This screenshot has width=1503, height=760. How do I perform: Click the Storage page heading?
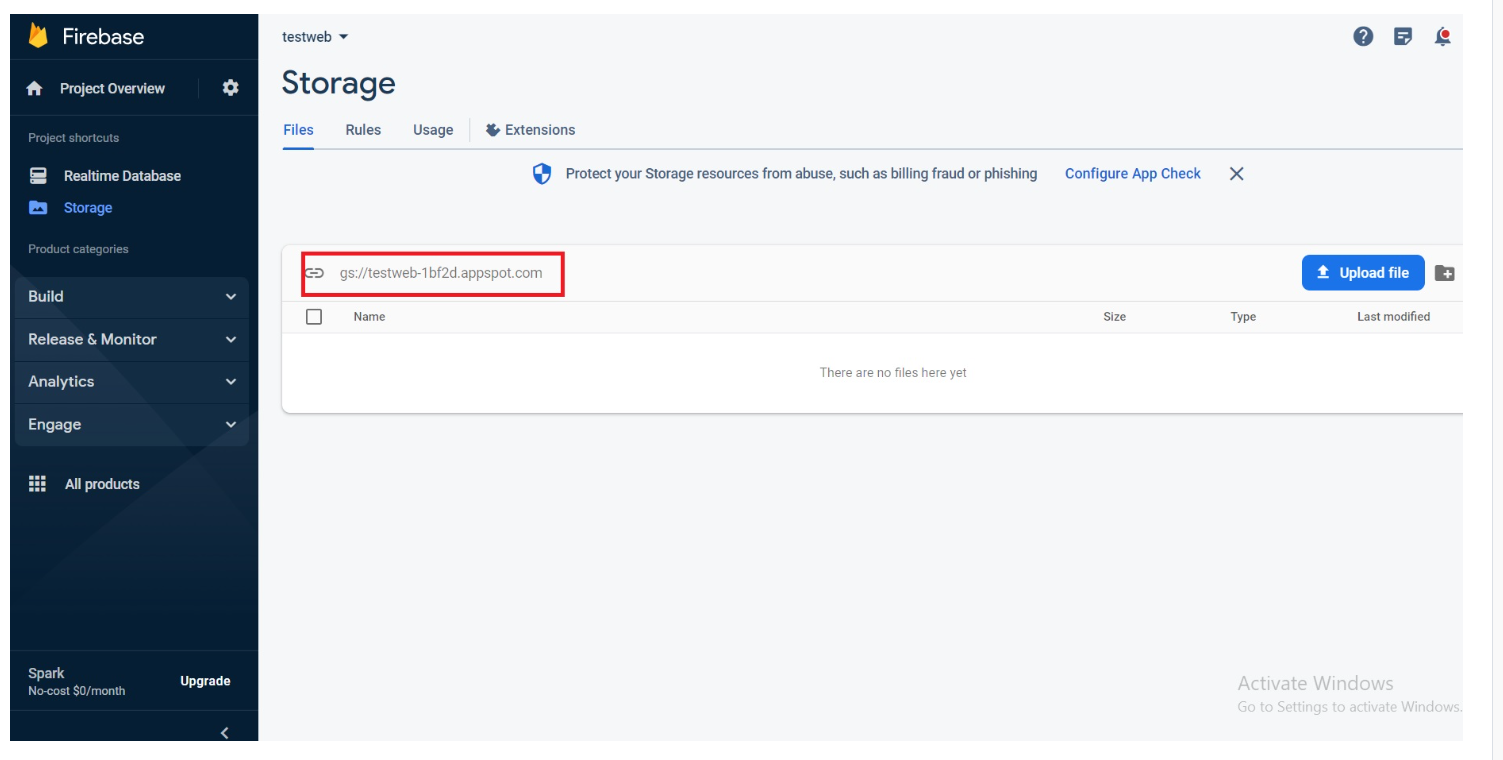point(338,83)
